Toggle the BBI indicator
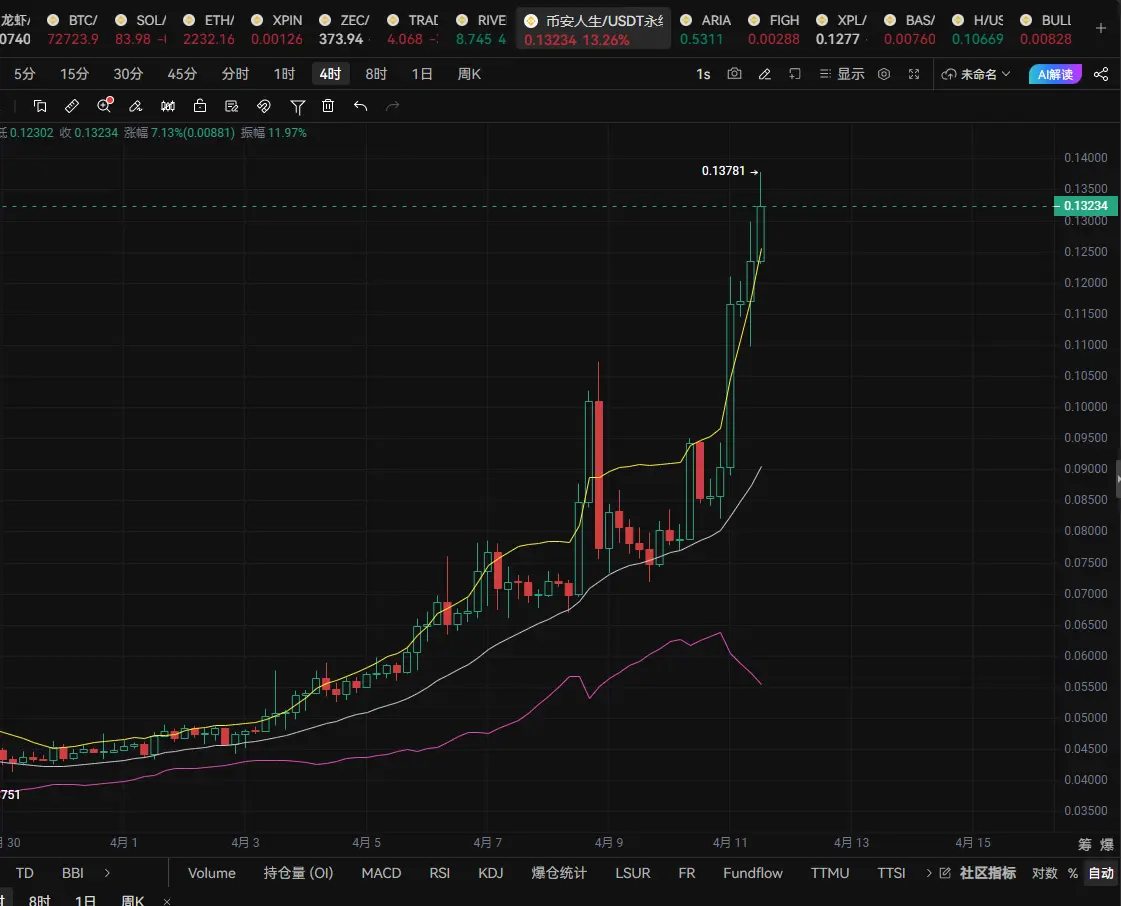1121x906 pixels. pos(73,872)
